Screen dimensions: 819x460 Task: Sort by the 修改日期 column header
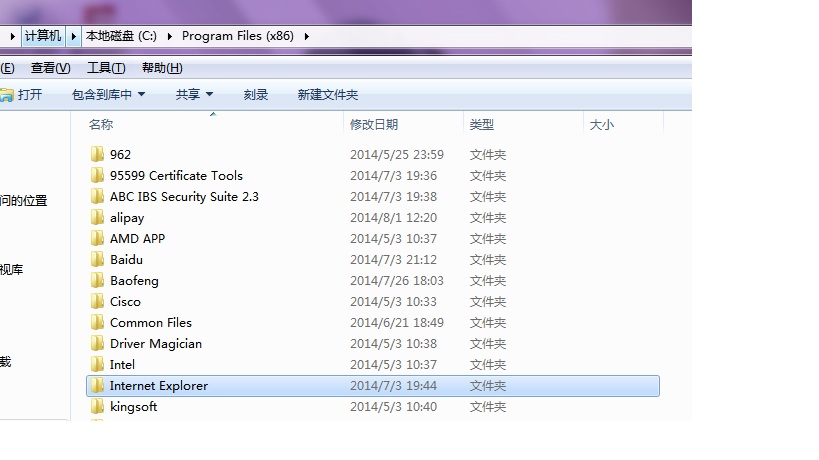pos(374,125)
